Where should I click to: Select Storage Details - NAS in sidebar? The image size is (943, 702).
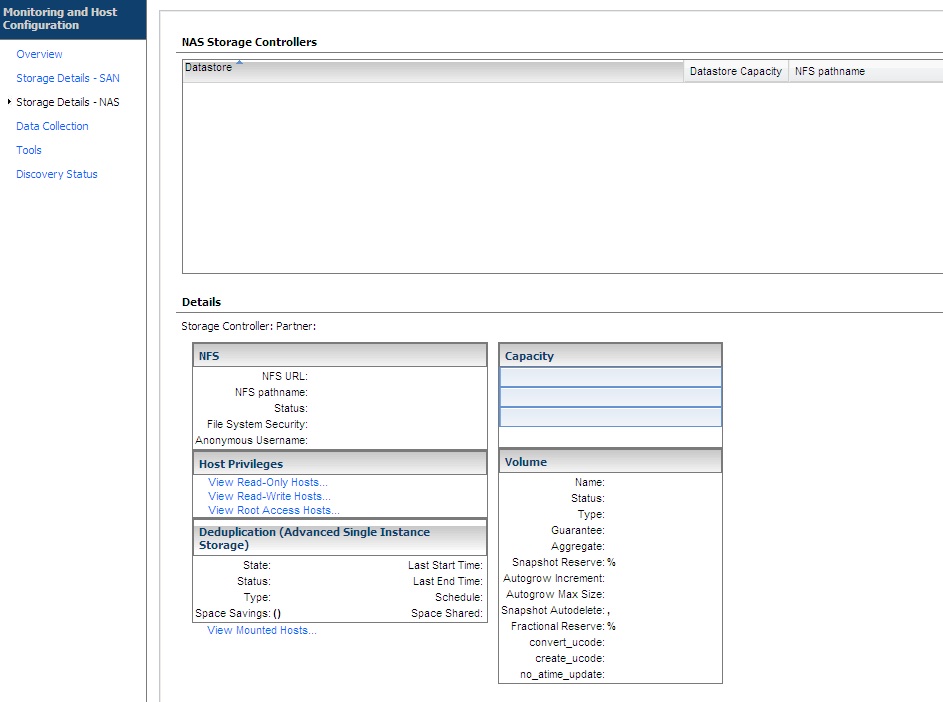68,102
